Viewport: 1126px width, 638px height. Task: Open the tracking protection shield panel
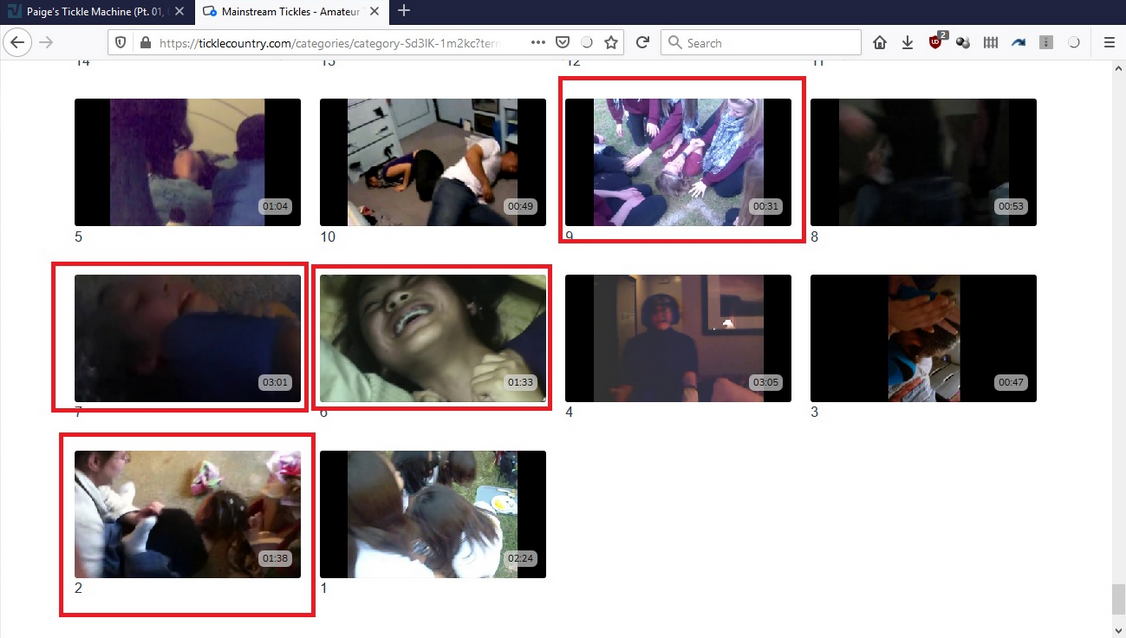coord(121,43)
